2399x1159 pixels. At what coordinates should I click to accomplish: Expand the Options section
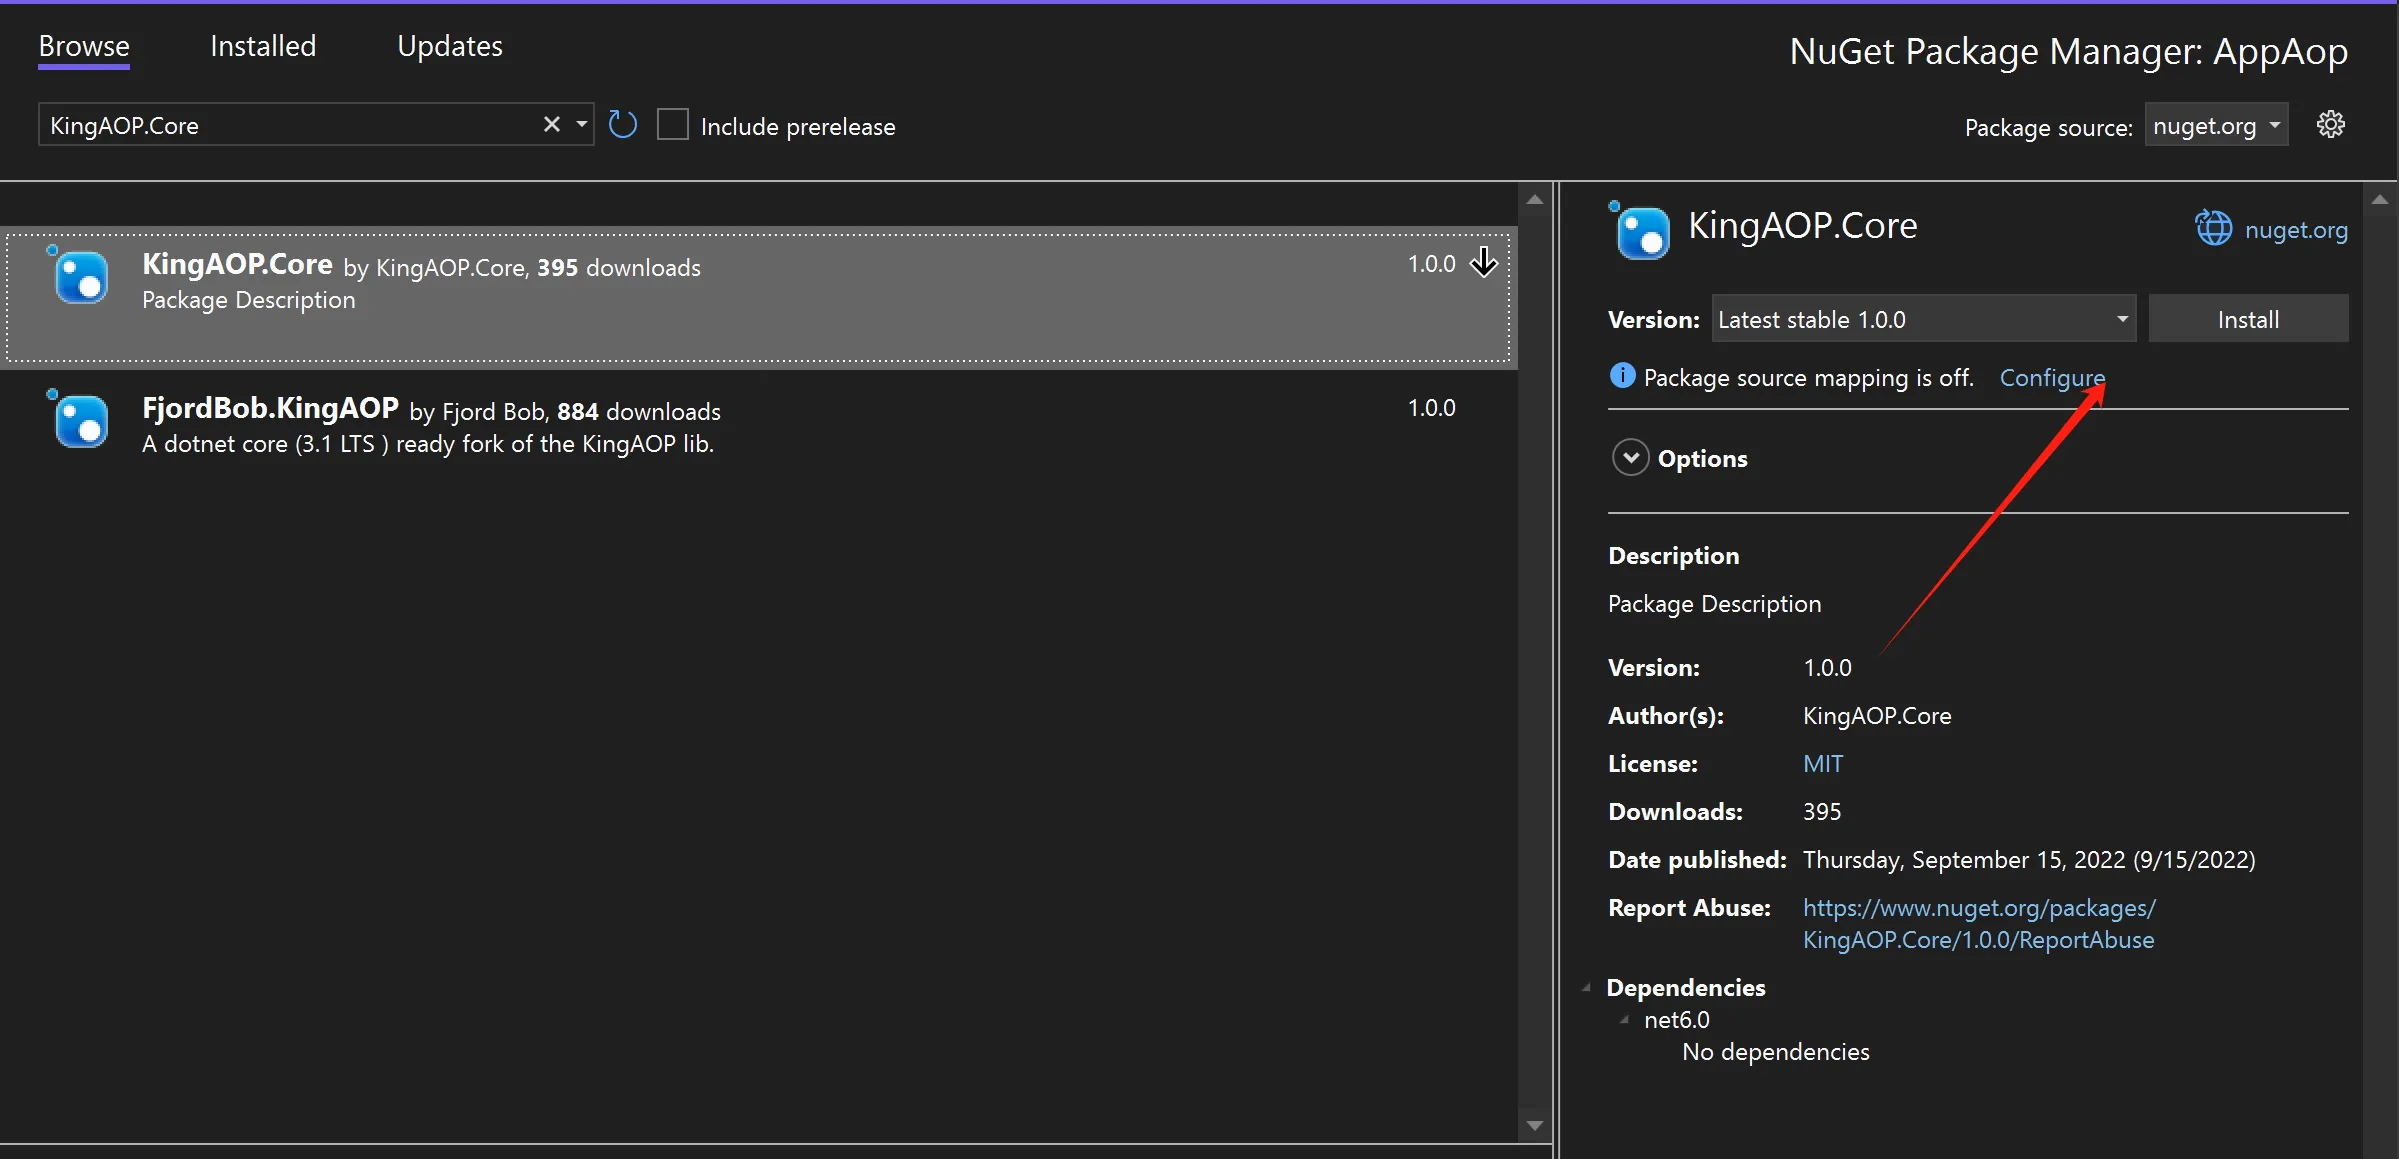pyautogui.click(x=1630, y=458)
